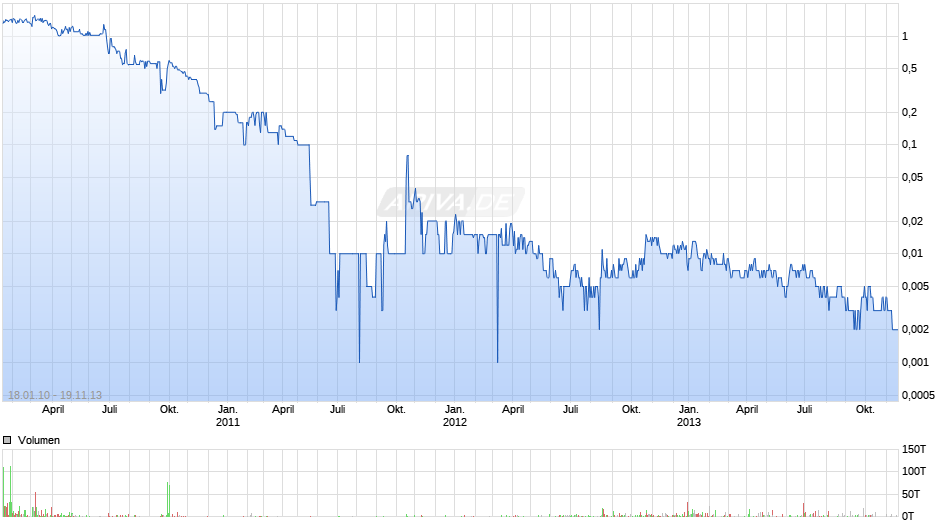Click the Volumen legend square icon
Screen dimensions: 940x526
tap(7, 440)
